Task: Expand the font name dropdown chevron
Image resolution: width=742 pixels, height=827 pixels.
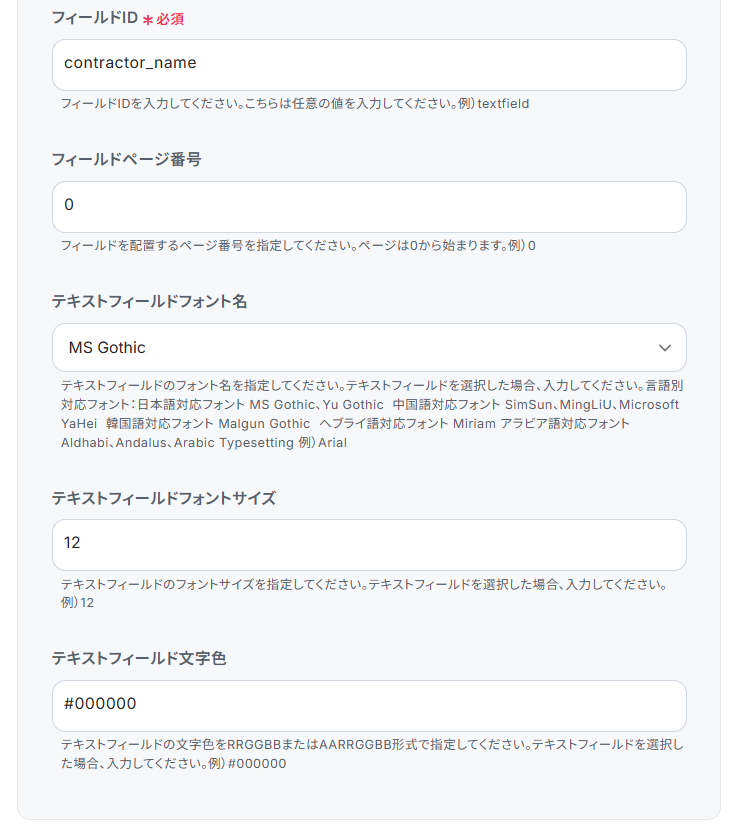Action: (x=665, y=348)
